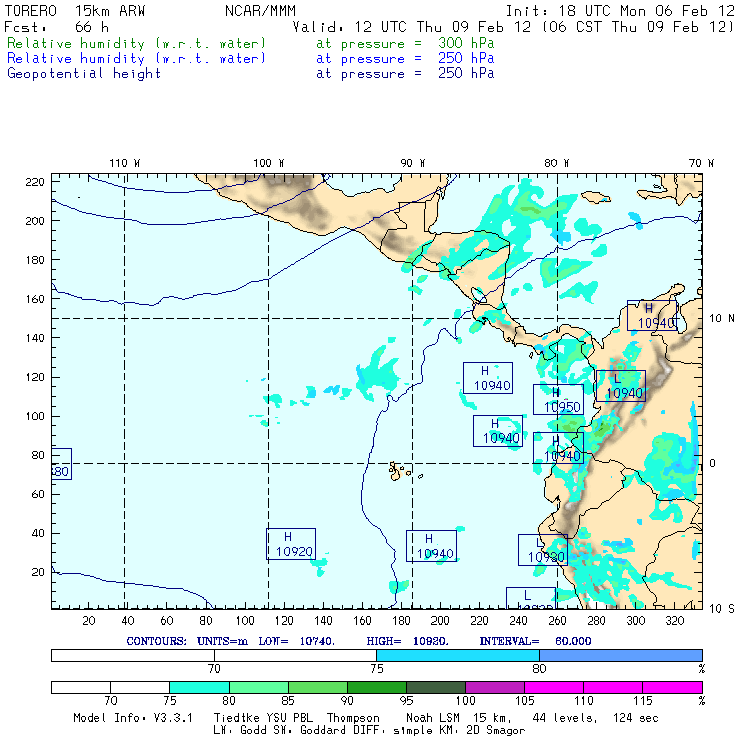The image size is (740, 740).
Task: Click the "Model Info: V3.3.1" text
Action: (x=133, y=718)
